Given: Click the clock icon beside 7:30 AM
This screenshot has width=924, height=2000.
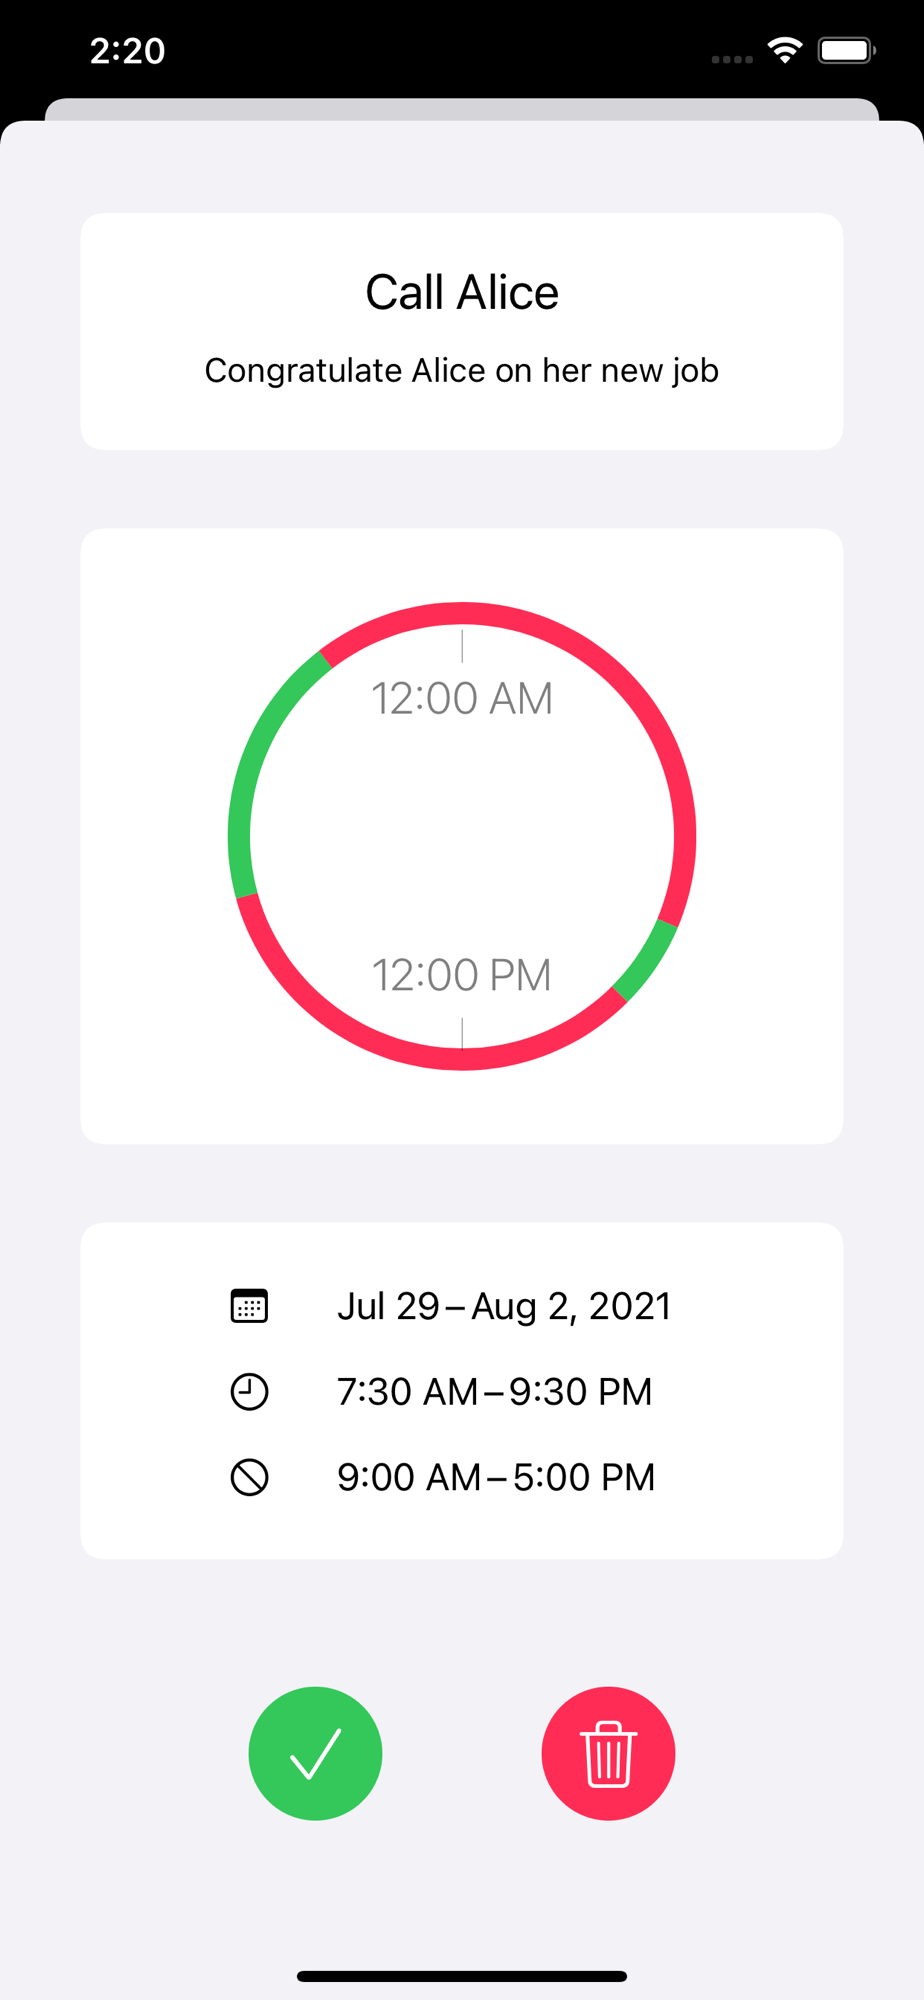Looking at the screenshot, I should click(249, 1391).
